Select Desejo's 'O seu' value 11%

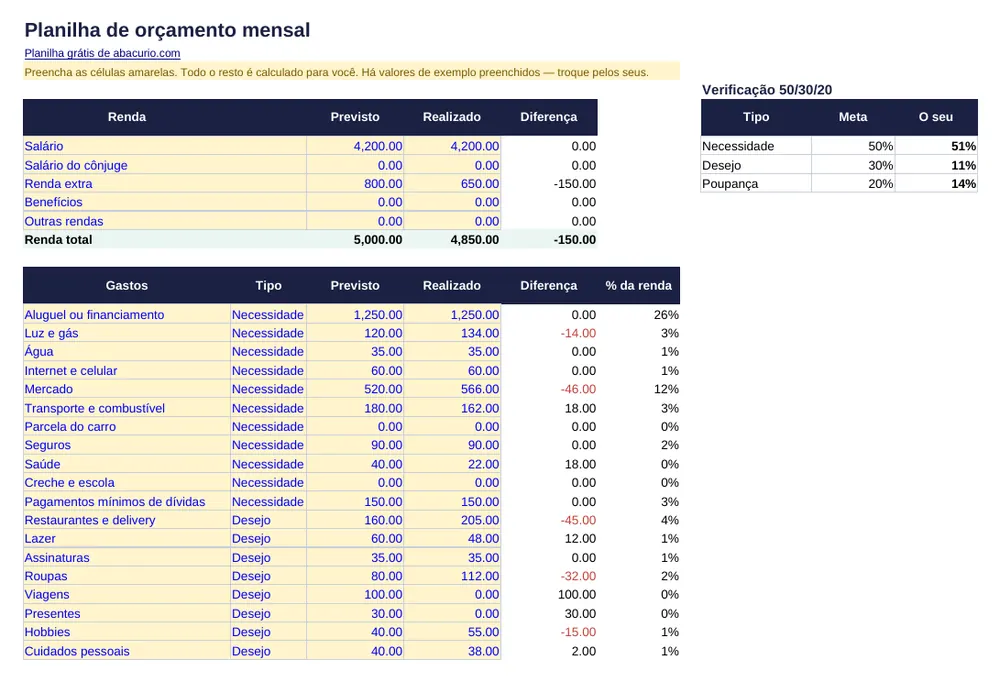pos(963,165)
